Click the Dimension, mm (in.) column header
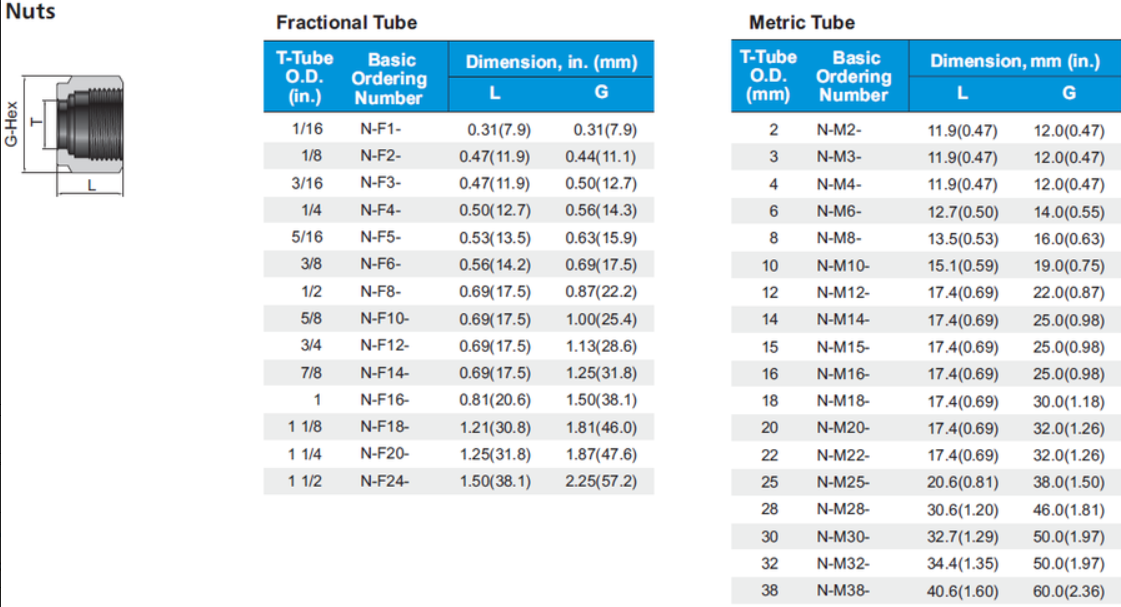Image resolution: width=1121 pixels, height=607 pixels. point(1015,61)
